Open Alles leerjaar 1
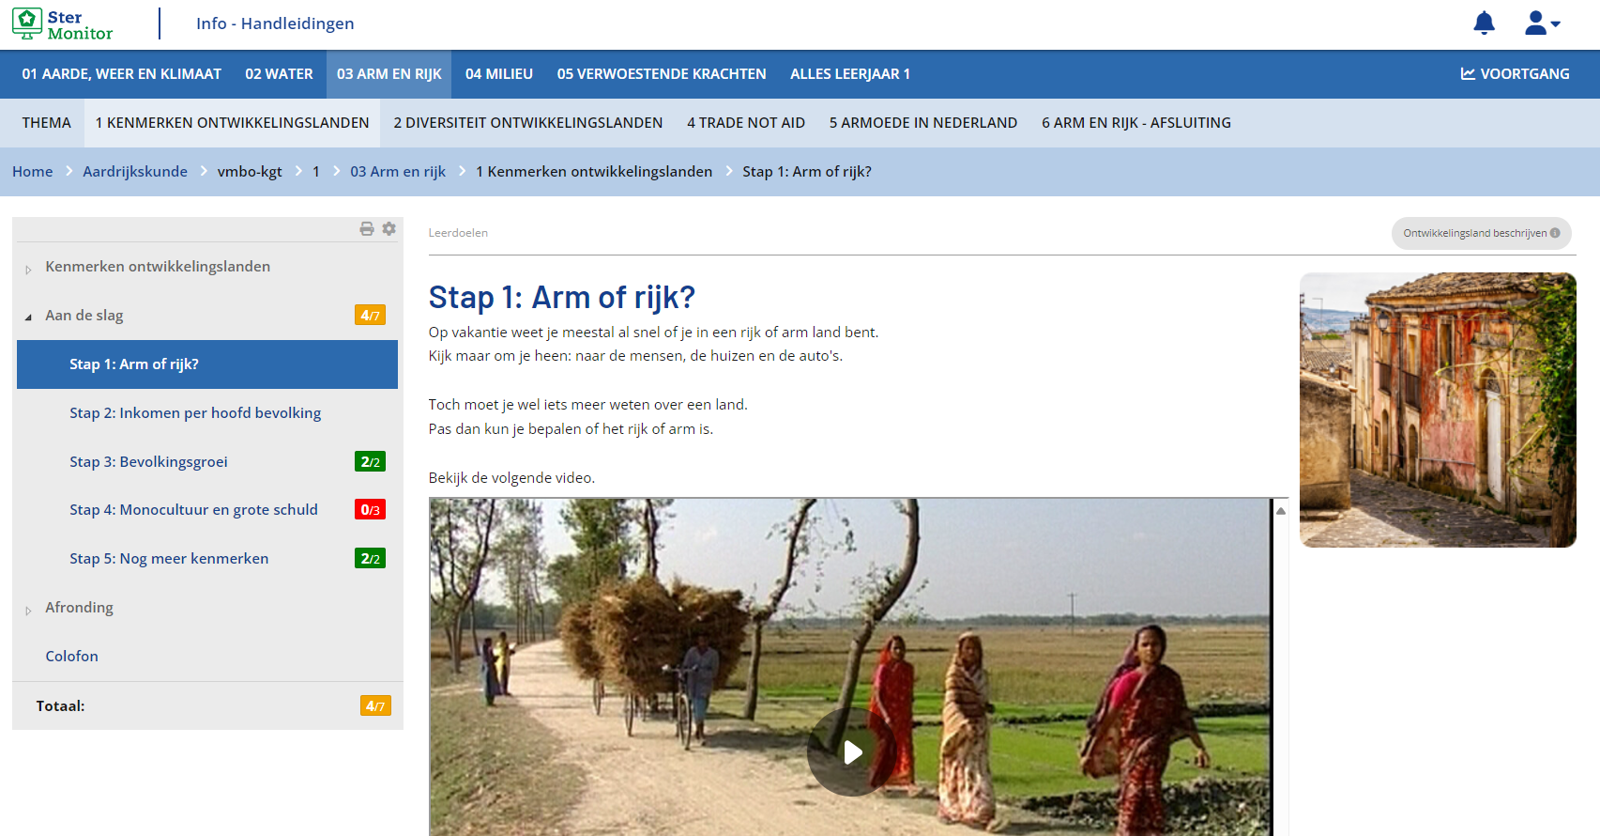 pos(850,74)
